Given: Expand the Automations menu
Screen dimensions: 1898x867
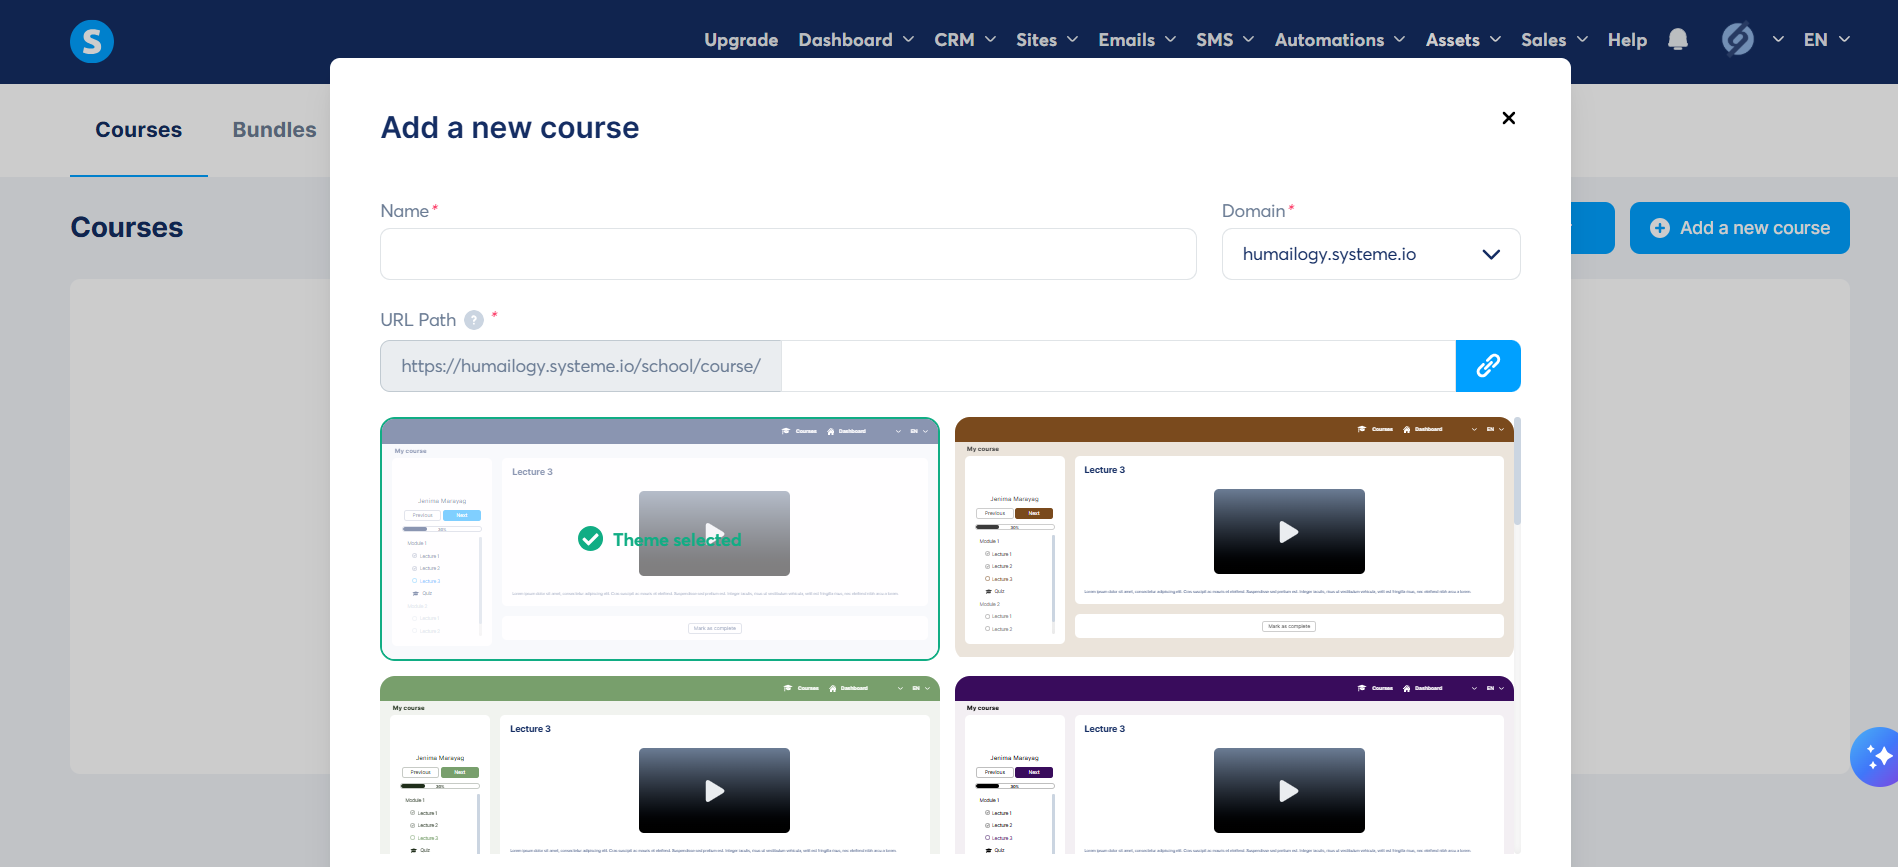Looking at the screenshot, I should [x=1340, y=40].
